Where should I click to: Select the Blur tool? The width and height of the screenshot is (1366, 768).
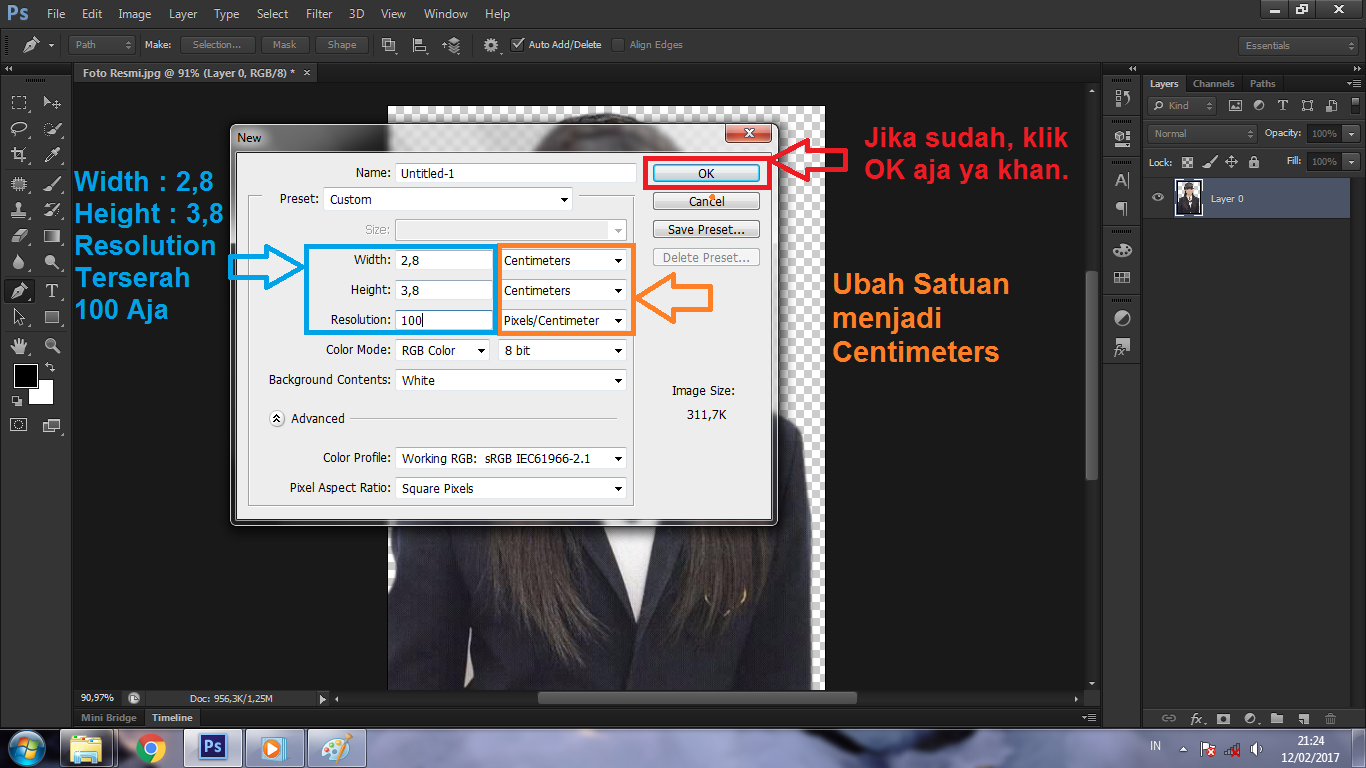19,263
